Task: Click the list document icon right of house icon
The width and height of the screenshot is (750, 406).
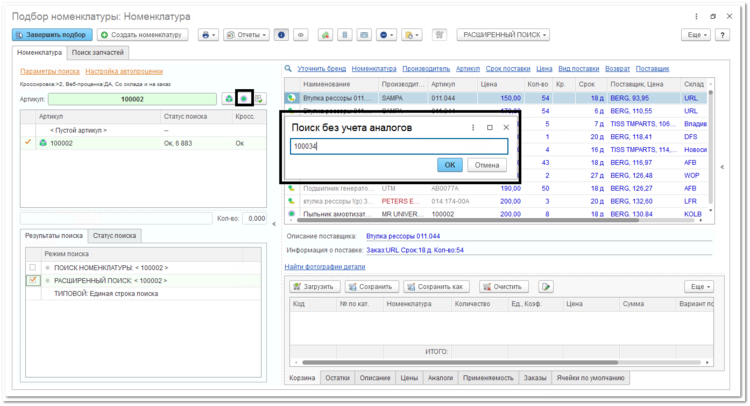Action: point(345,35)
